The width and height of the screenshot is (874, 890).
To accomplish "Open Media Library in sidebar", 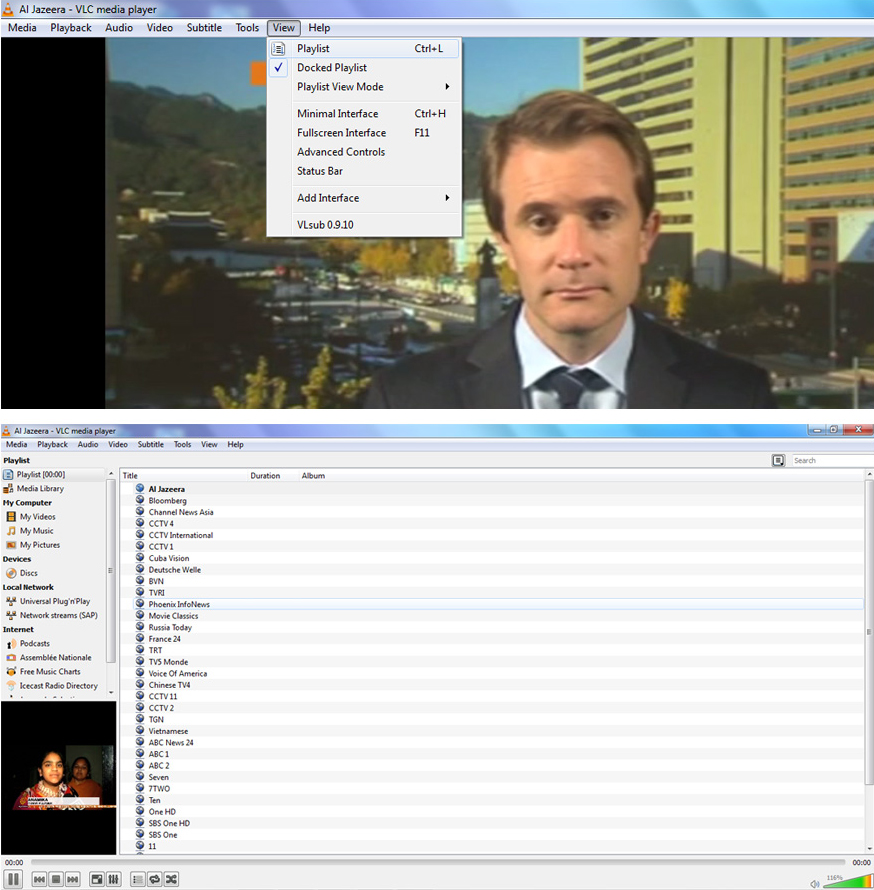I will click(40, 488).
